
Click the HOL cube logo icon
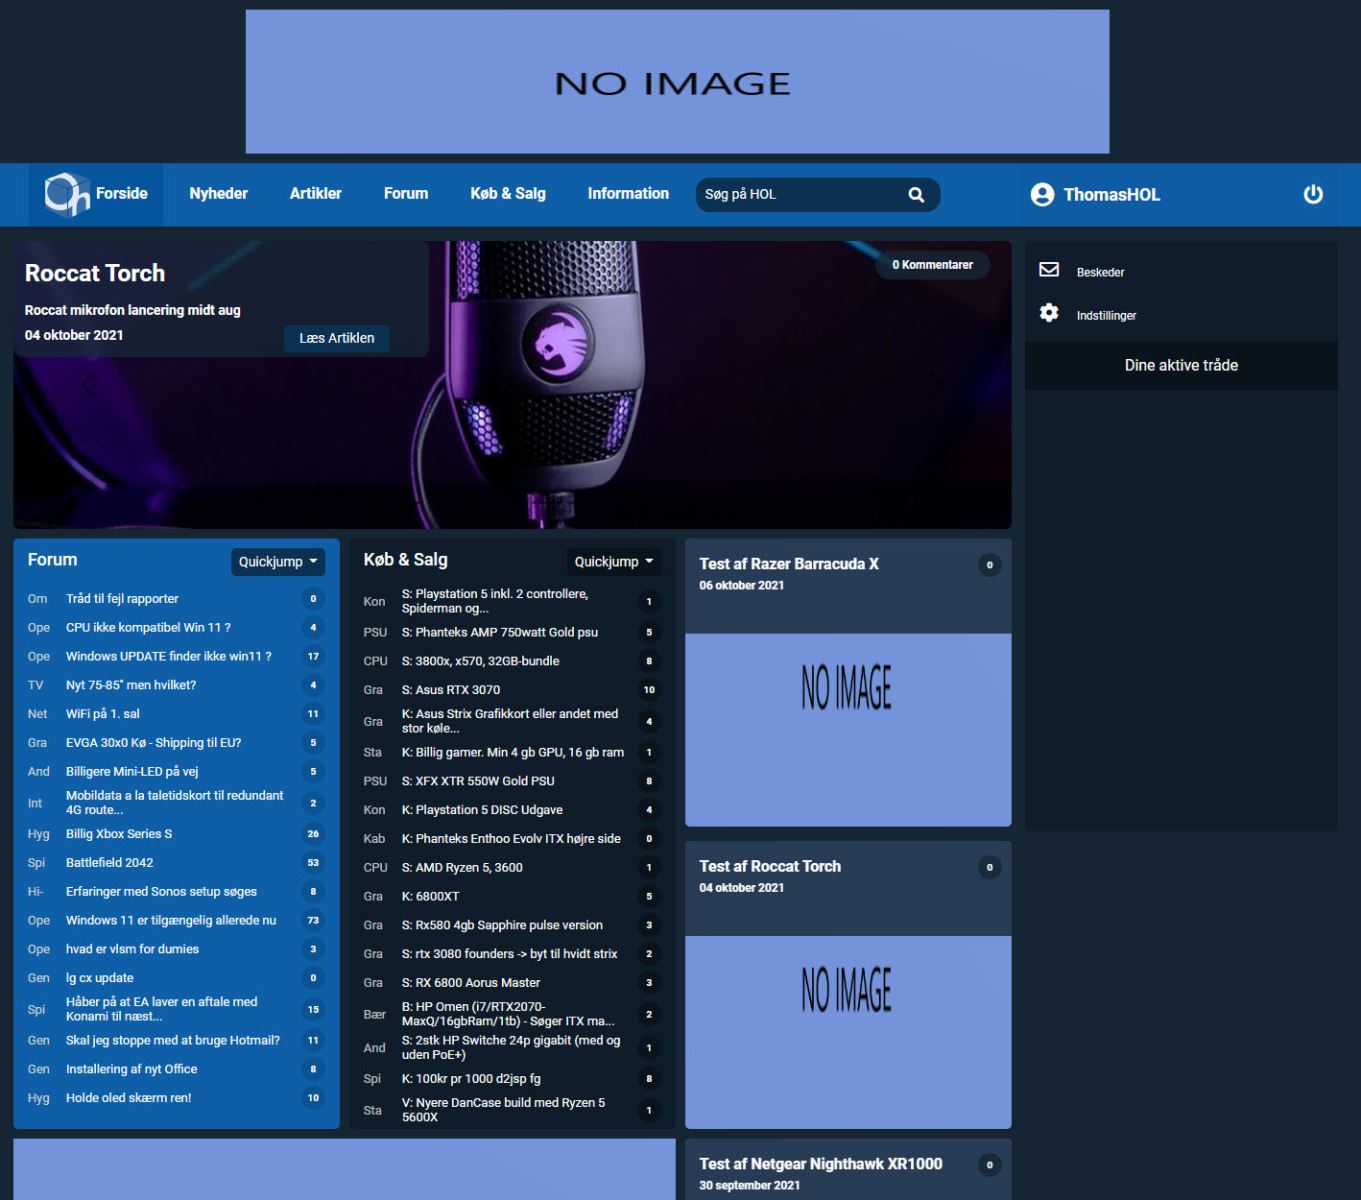click(67, 194)
